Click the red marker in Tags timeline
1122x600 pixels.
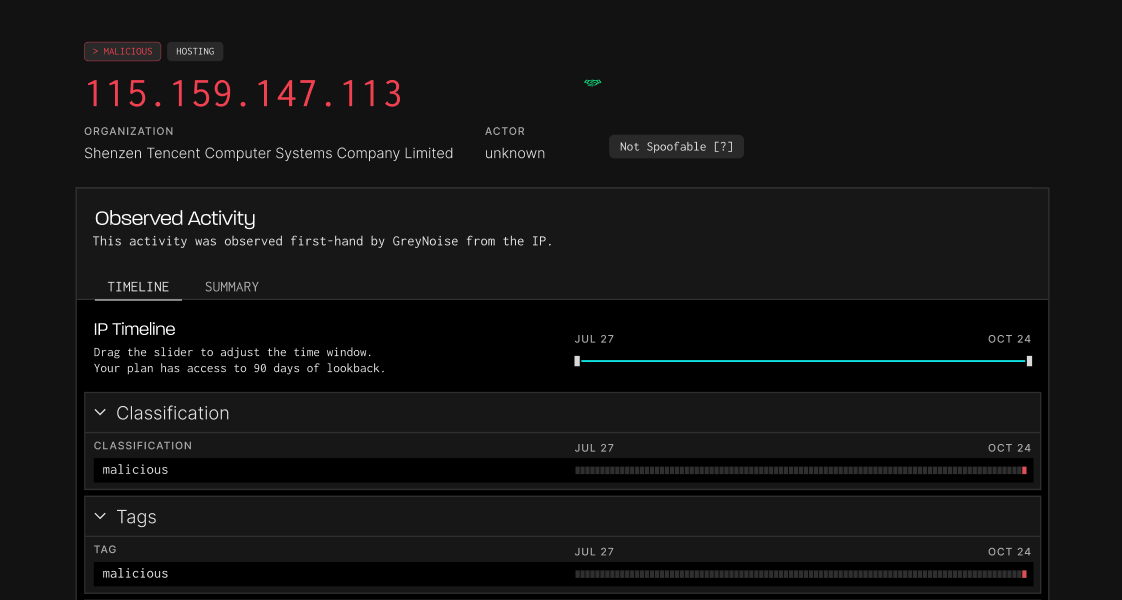point(1025,574)
